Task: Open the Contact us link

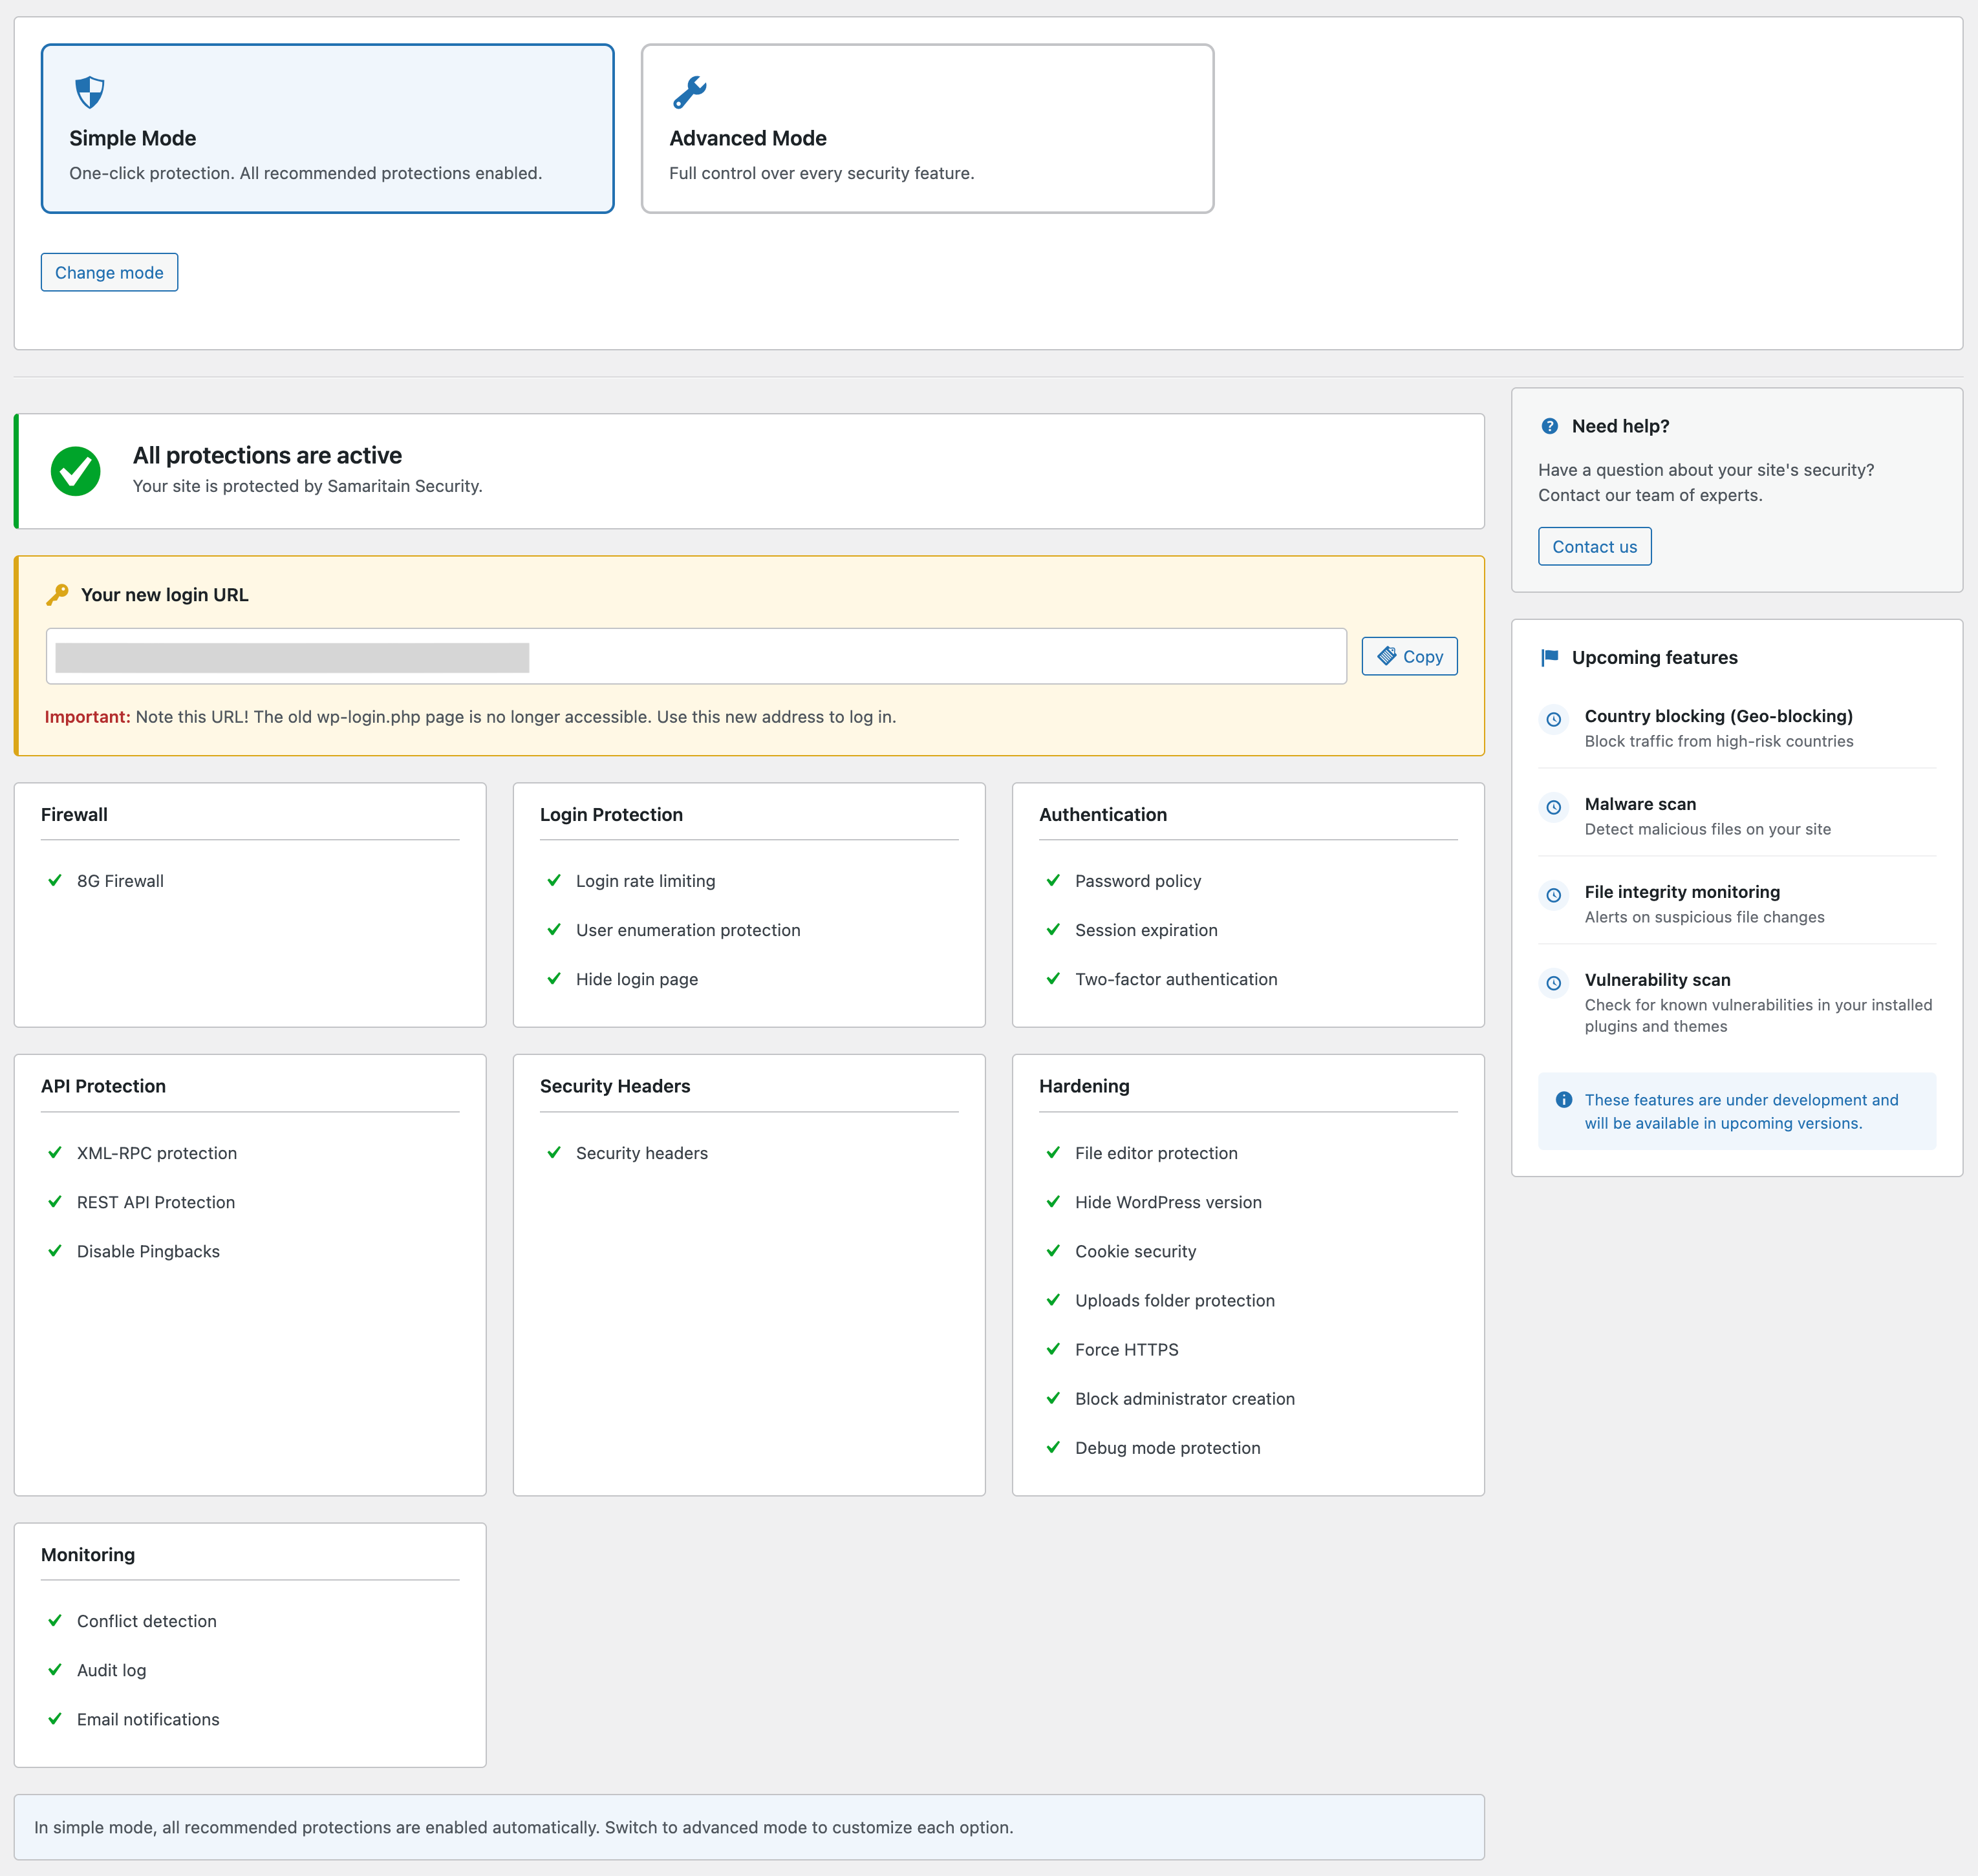Action: pyautogui.click(x=1594, y=546)
